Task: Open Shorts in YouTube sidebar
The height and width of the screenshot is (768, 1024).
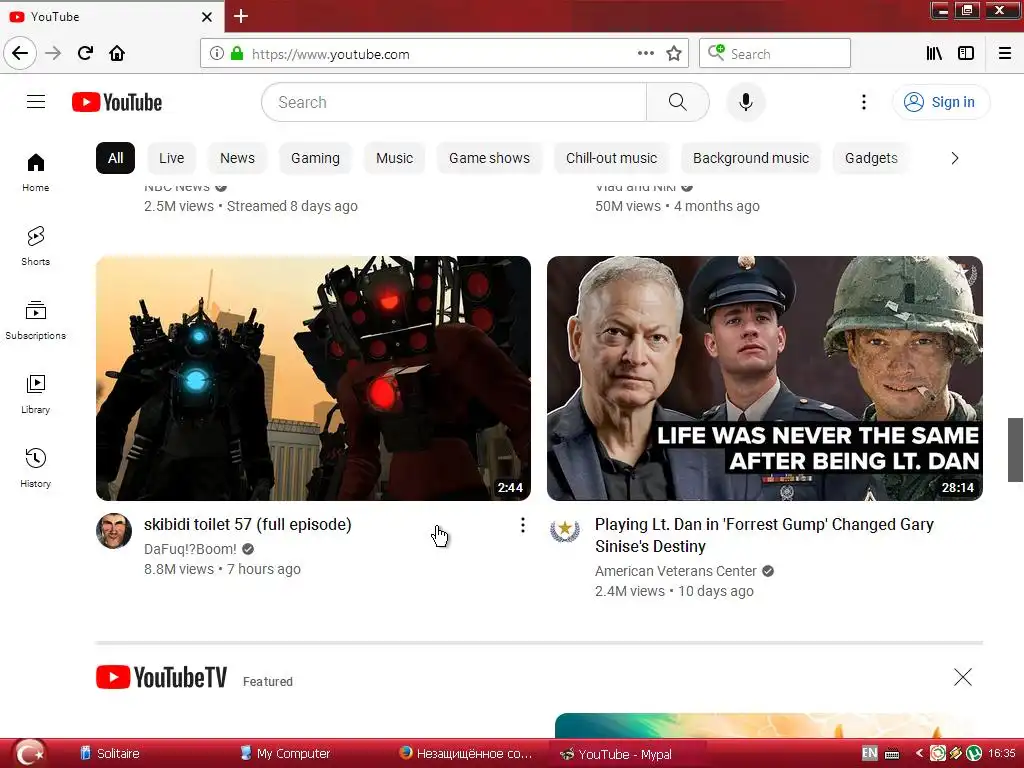Action: click(36, 246)
